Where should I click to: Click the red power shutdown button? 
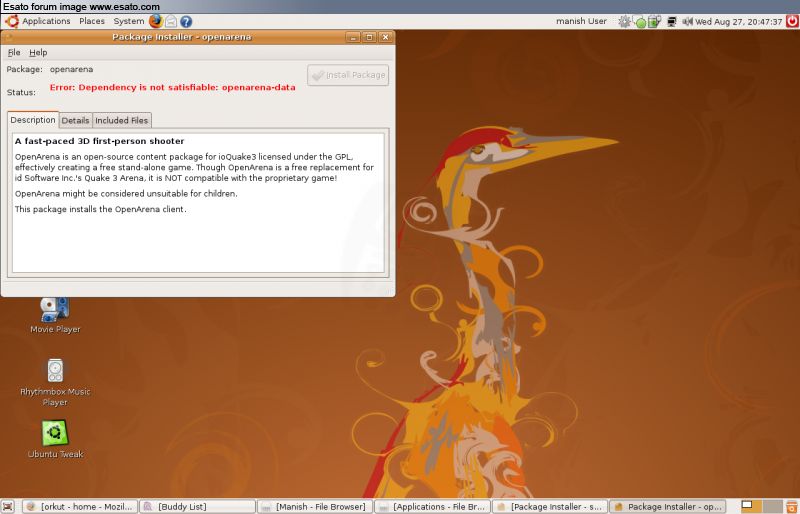(x=792, y=21)
